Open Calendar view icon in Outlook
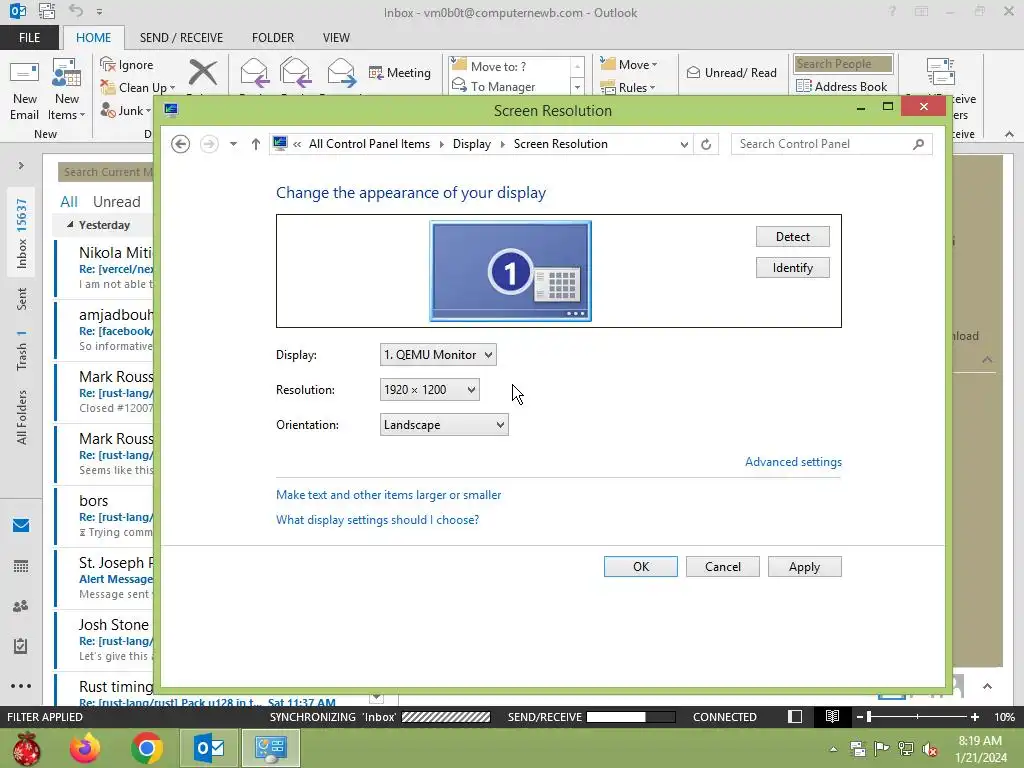The width and height of the screenshot is (1024, 768). (x=21, y=566)
